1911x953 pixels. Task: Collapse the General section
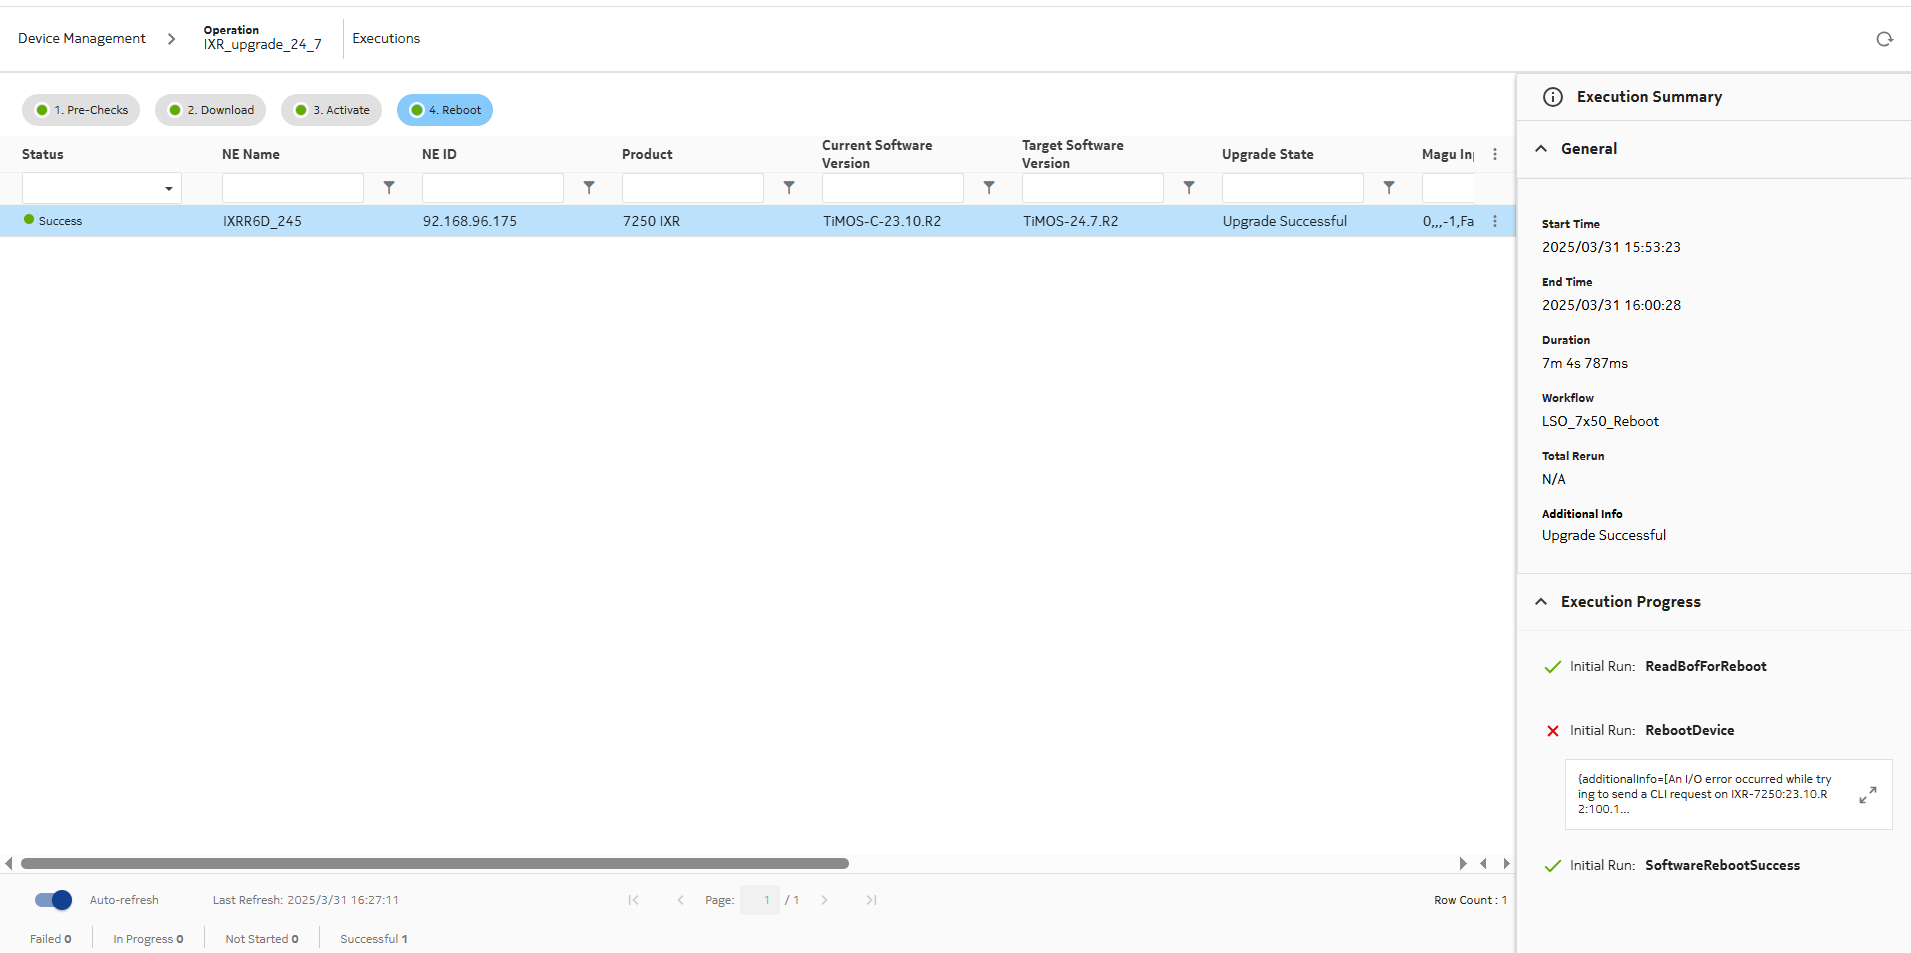coord(1541,149)
